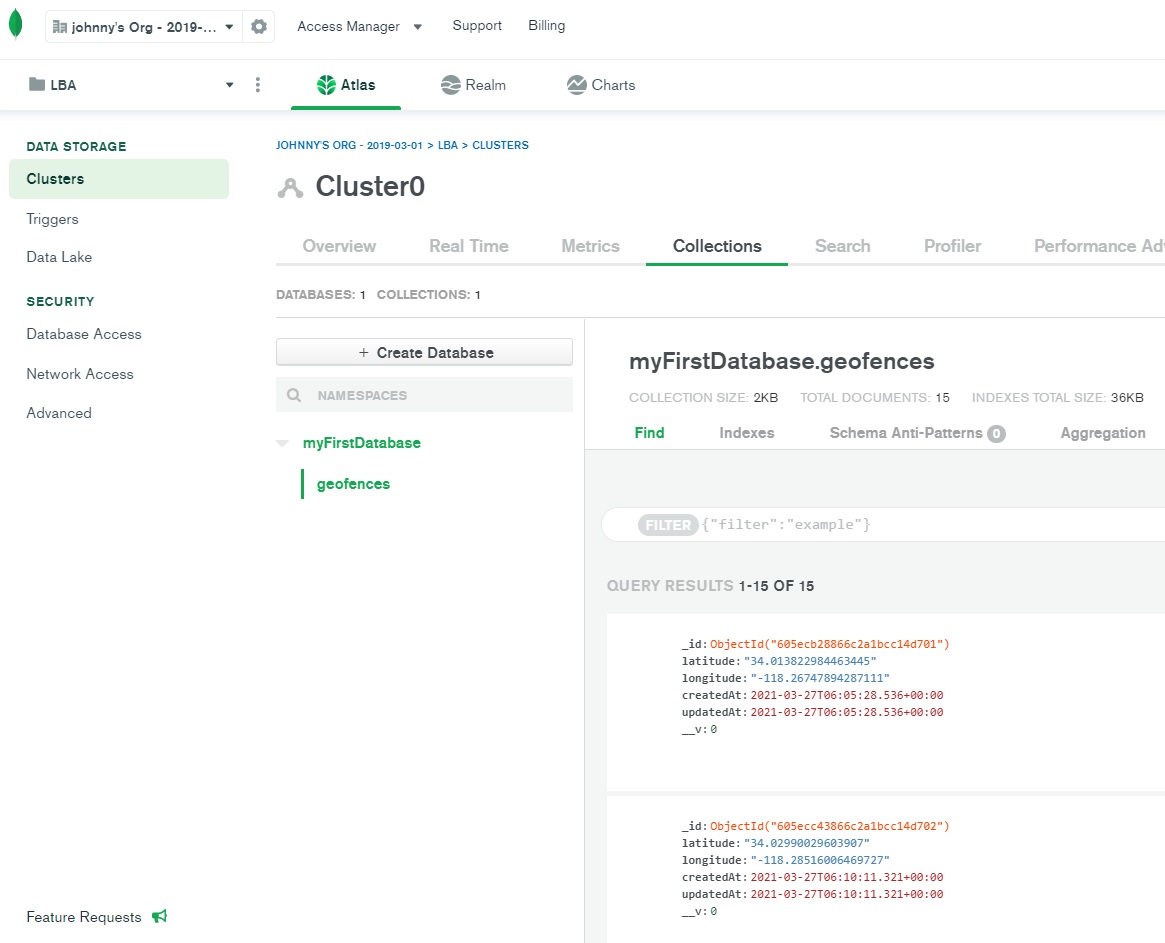Open the cluster Search tab
This screenshot has height=943, width=1165.
click(843, 246)
